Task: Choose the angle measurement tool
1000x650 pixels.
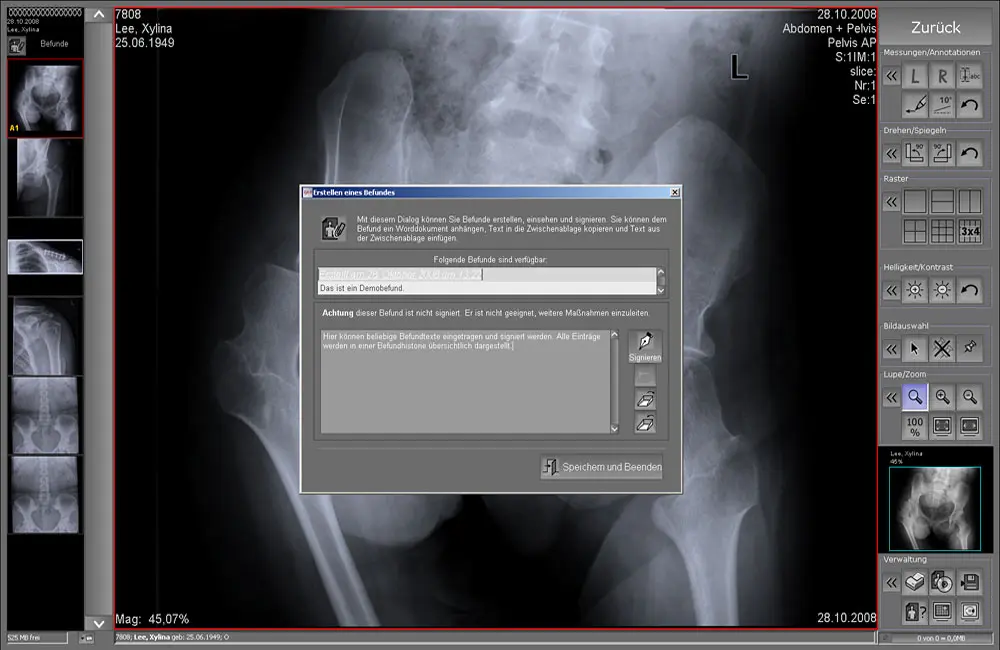Action: click(942, 103)
